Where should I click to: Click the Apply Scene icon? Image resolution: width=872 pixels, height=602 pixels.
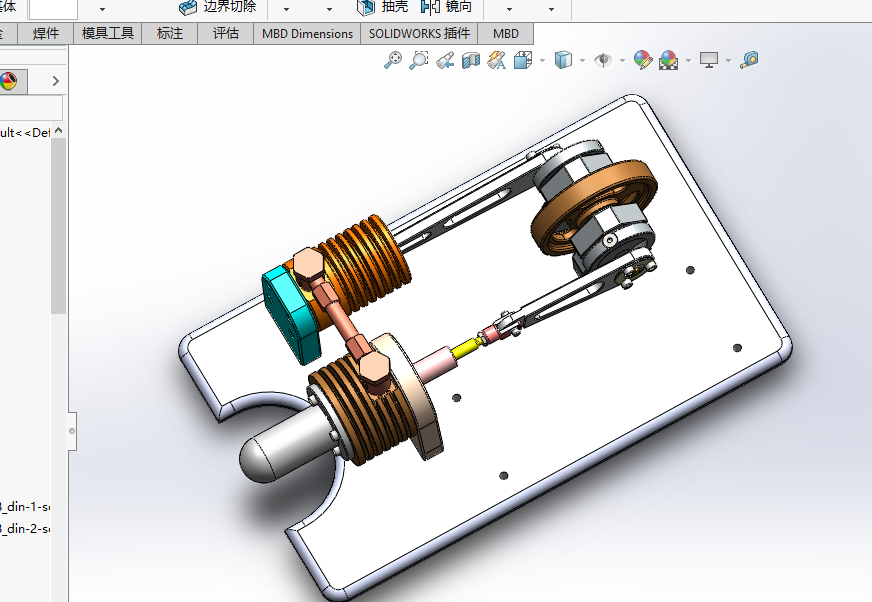tap(668, 60)
